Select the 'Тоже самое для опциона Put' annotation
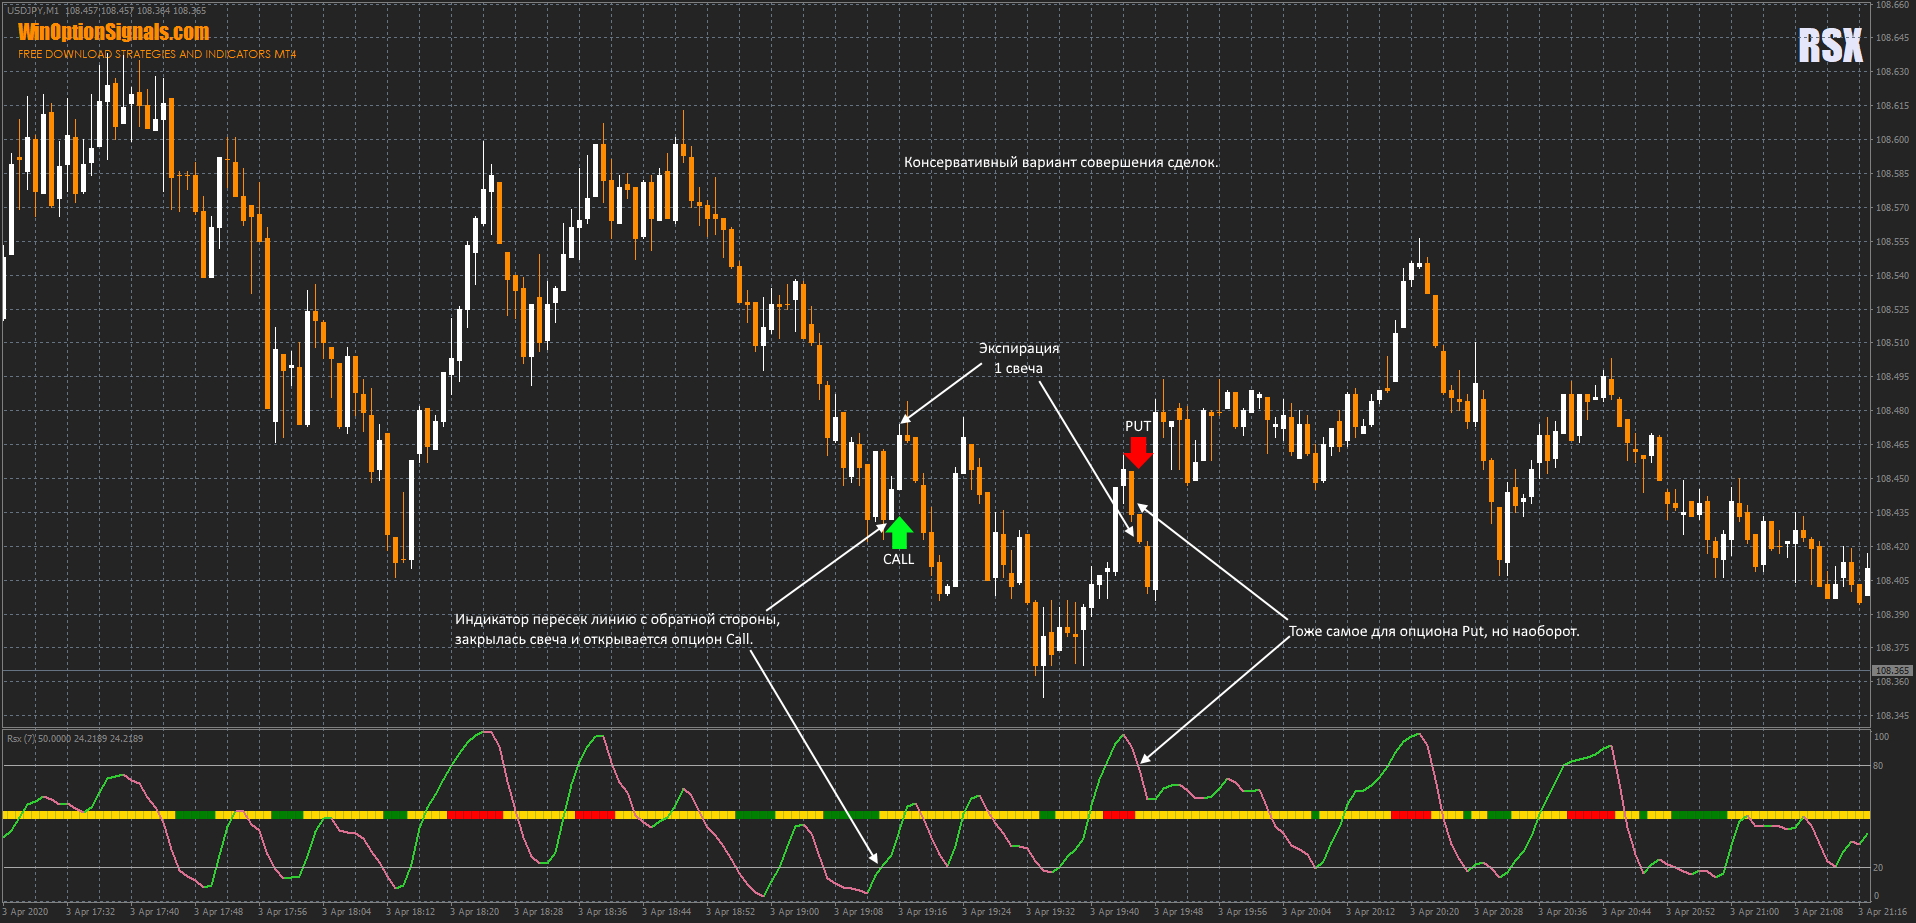Image resolution: width=1916 pixels, height=923 pixels. tap(1433, 631)
